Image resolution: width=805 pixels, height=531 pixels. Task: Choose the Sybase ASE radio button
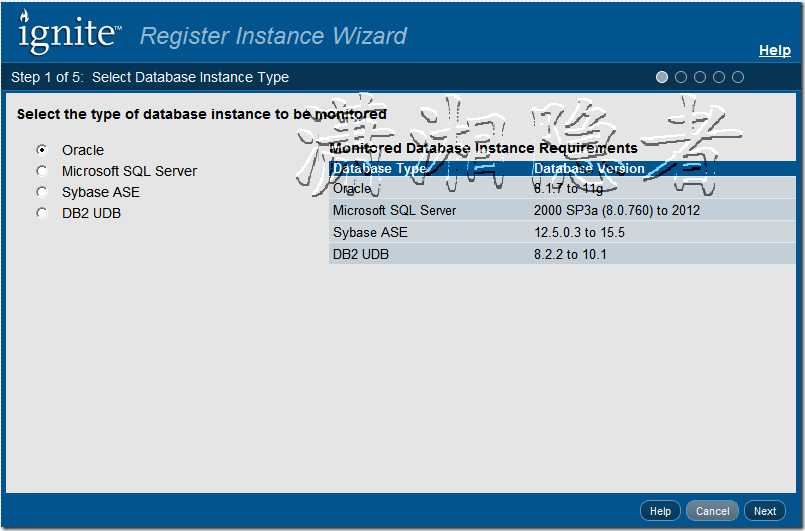tap(42, 192)
